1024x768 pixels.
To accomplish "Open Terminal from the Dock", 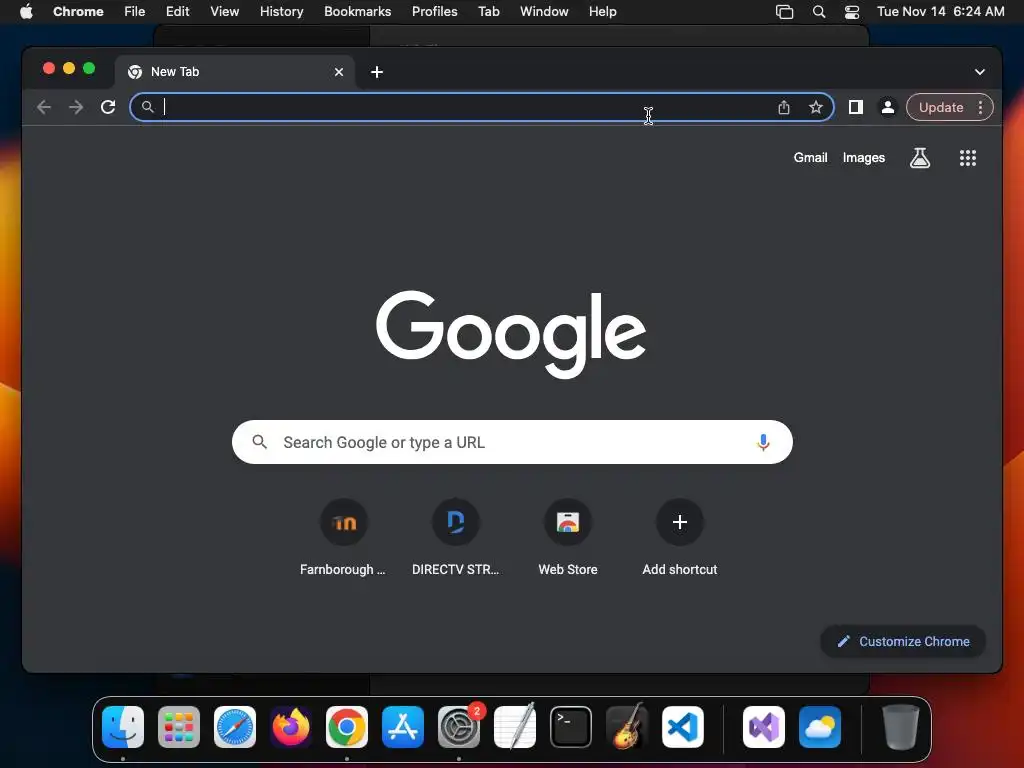I will click(x=571, y=726).
